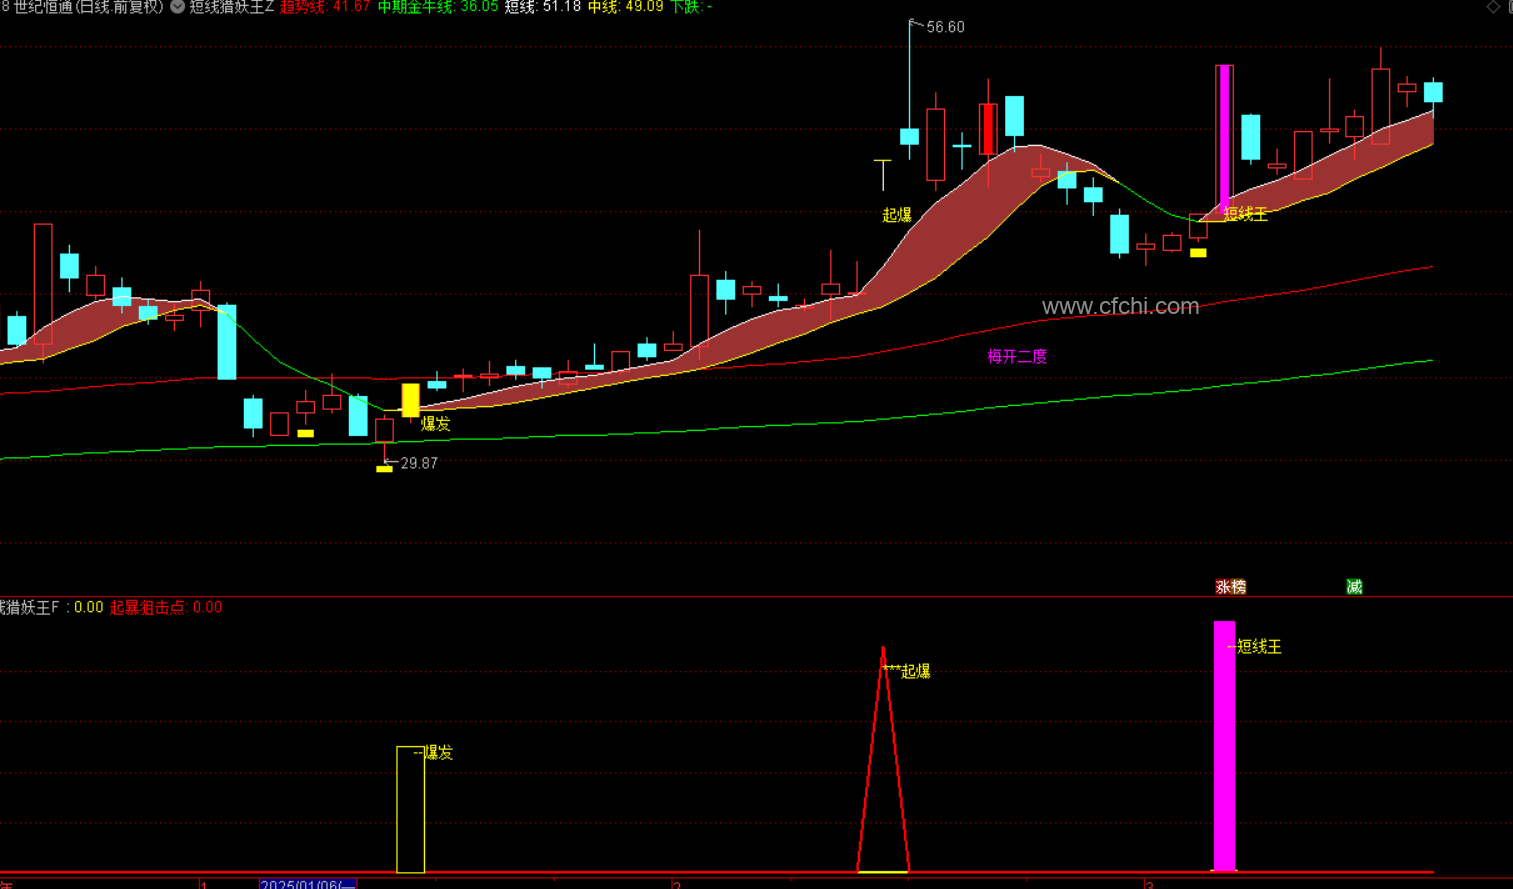Click the 短线猎妖王Z indicator name
This screenshot has height=889, width=1513.
pyautogui.click(x=231, y=6)
